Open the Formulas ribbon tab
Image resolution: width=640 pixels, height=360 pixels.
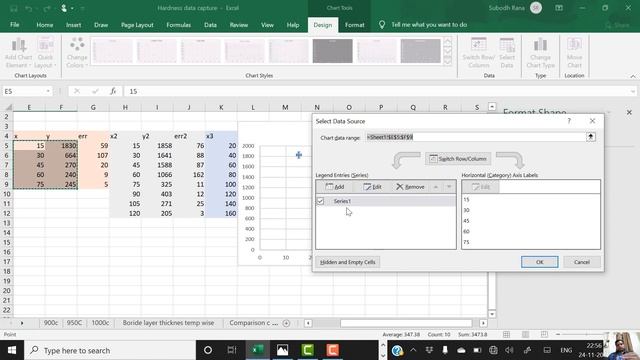(x=178, y=25)
